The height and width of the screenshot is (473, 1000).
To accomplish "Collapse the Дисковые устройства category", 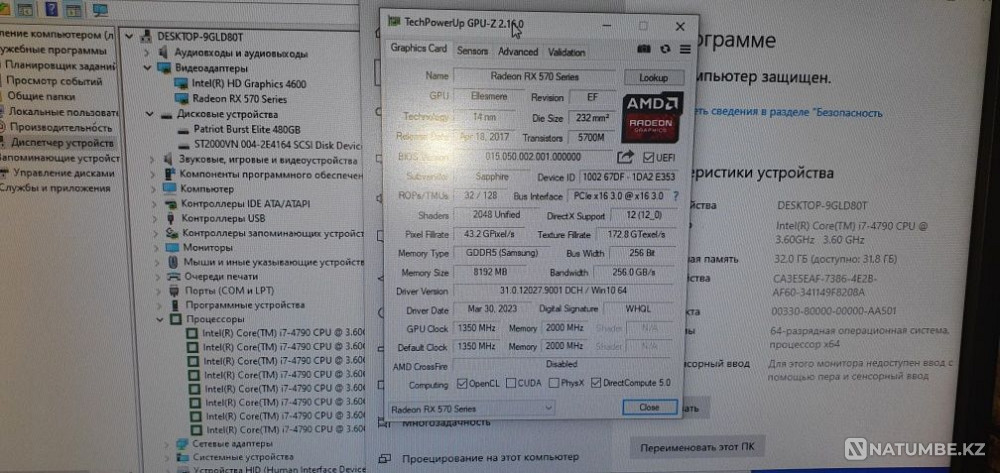I will click(x=149, y=115).
